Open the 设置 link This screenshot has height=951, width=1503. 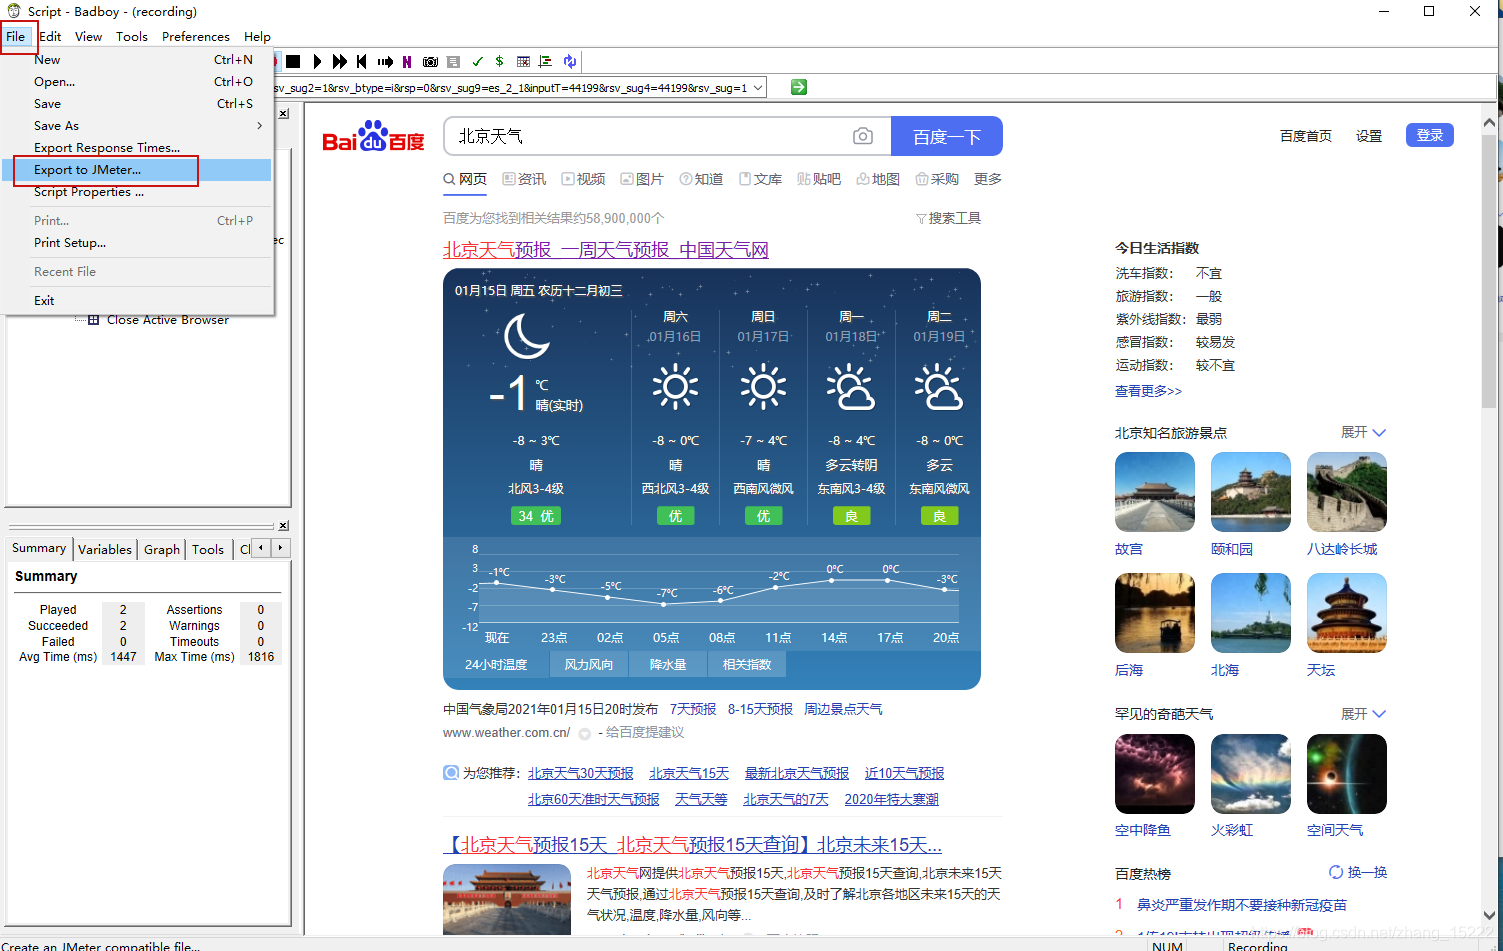pos(1369,136)
